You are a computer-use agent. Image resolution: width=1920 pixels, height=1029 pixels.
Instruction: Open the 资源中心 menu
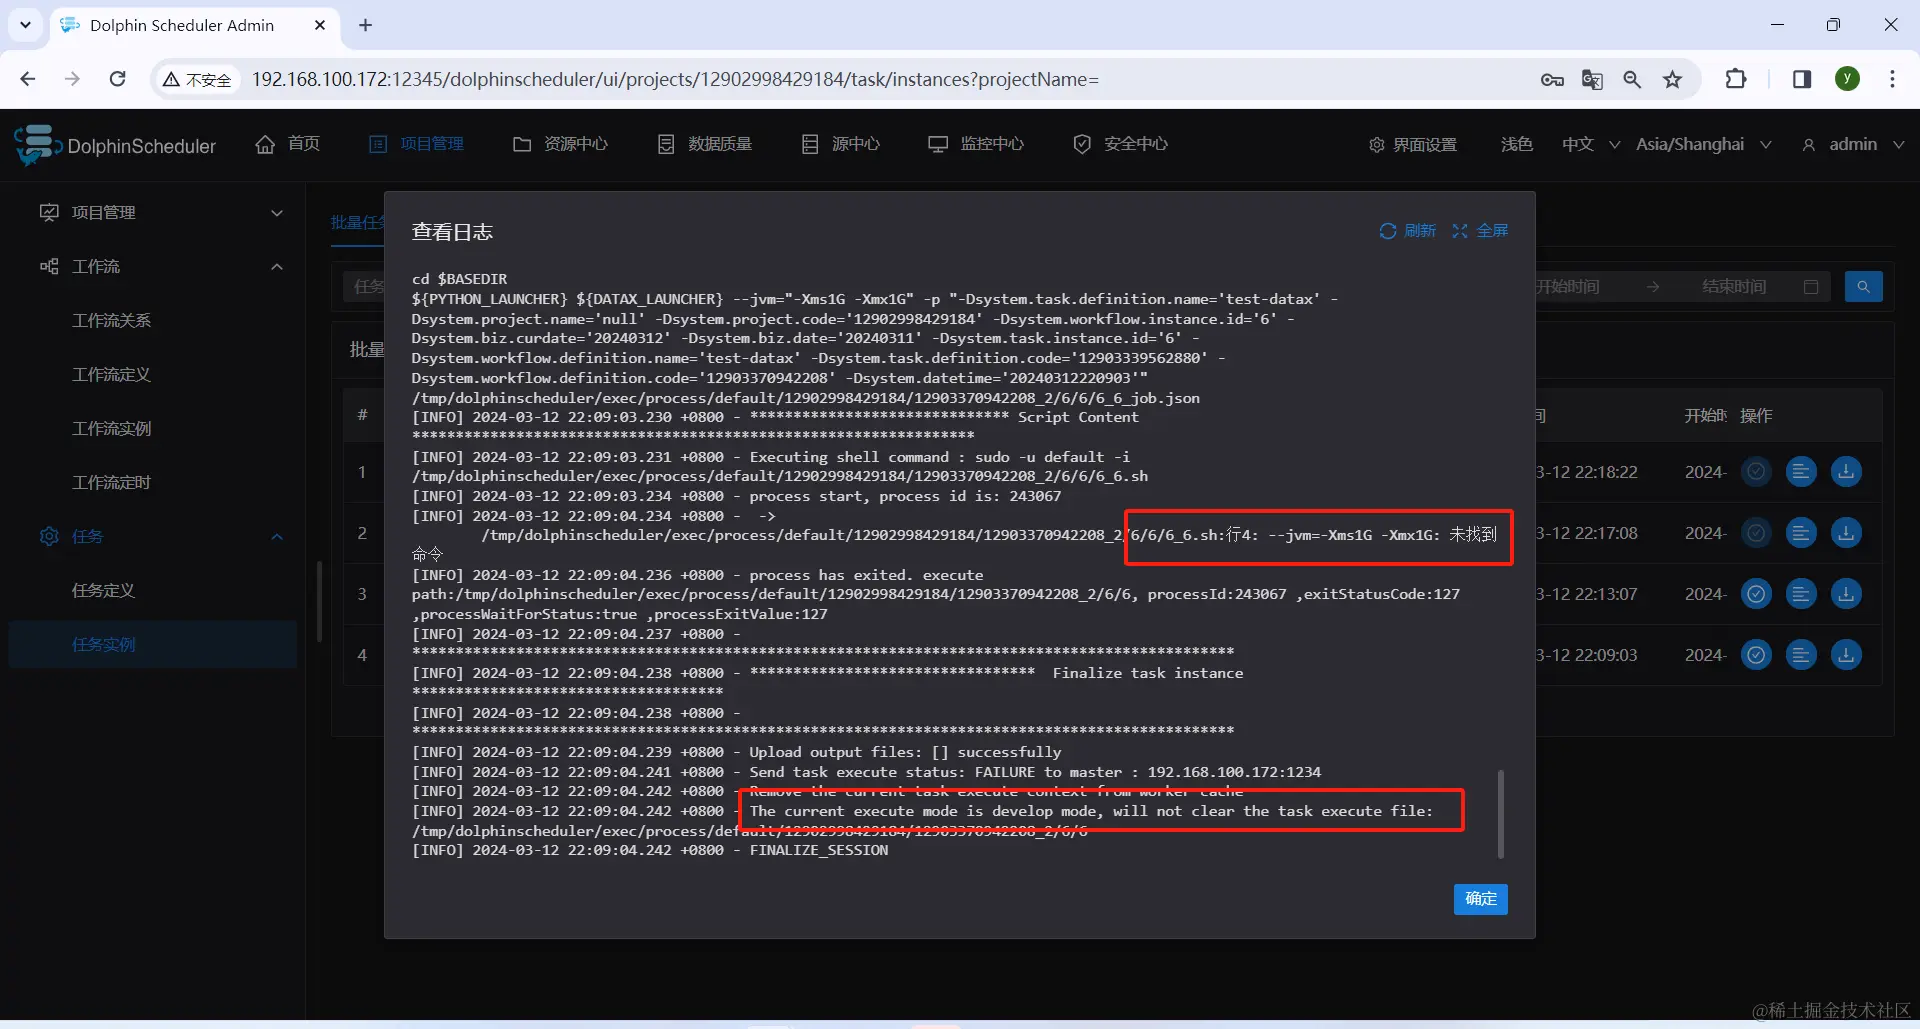(560, 144)
